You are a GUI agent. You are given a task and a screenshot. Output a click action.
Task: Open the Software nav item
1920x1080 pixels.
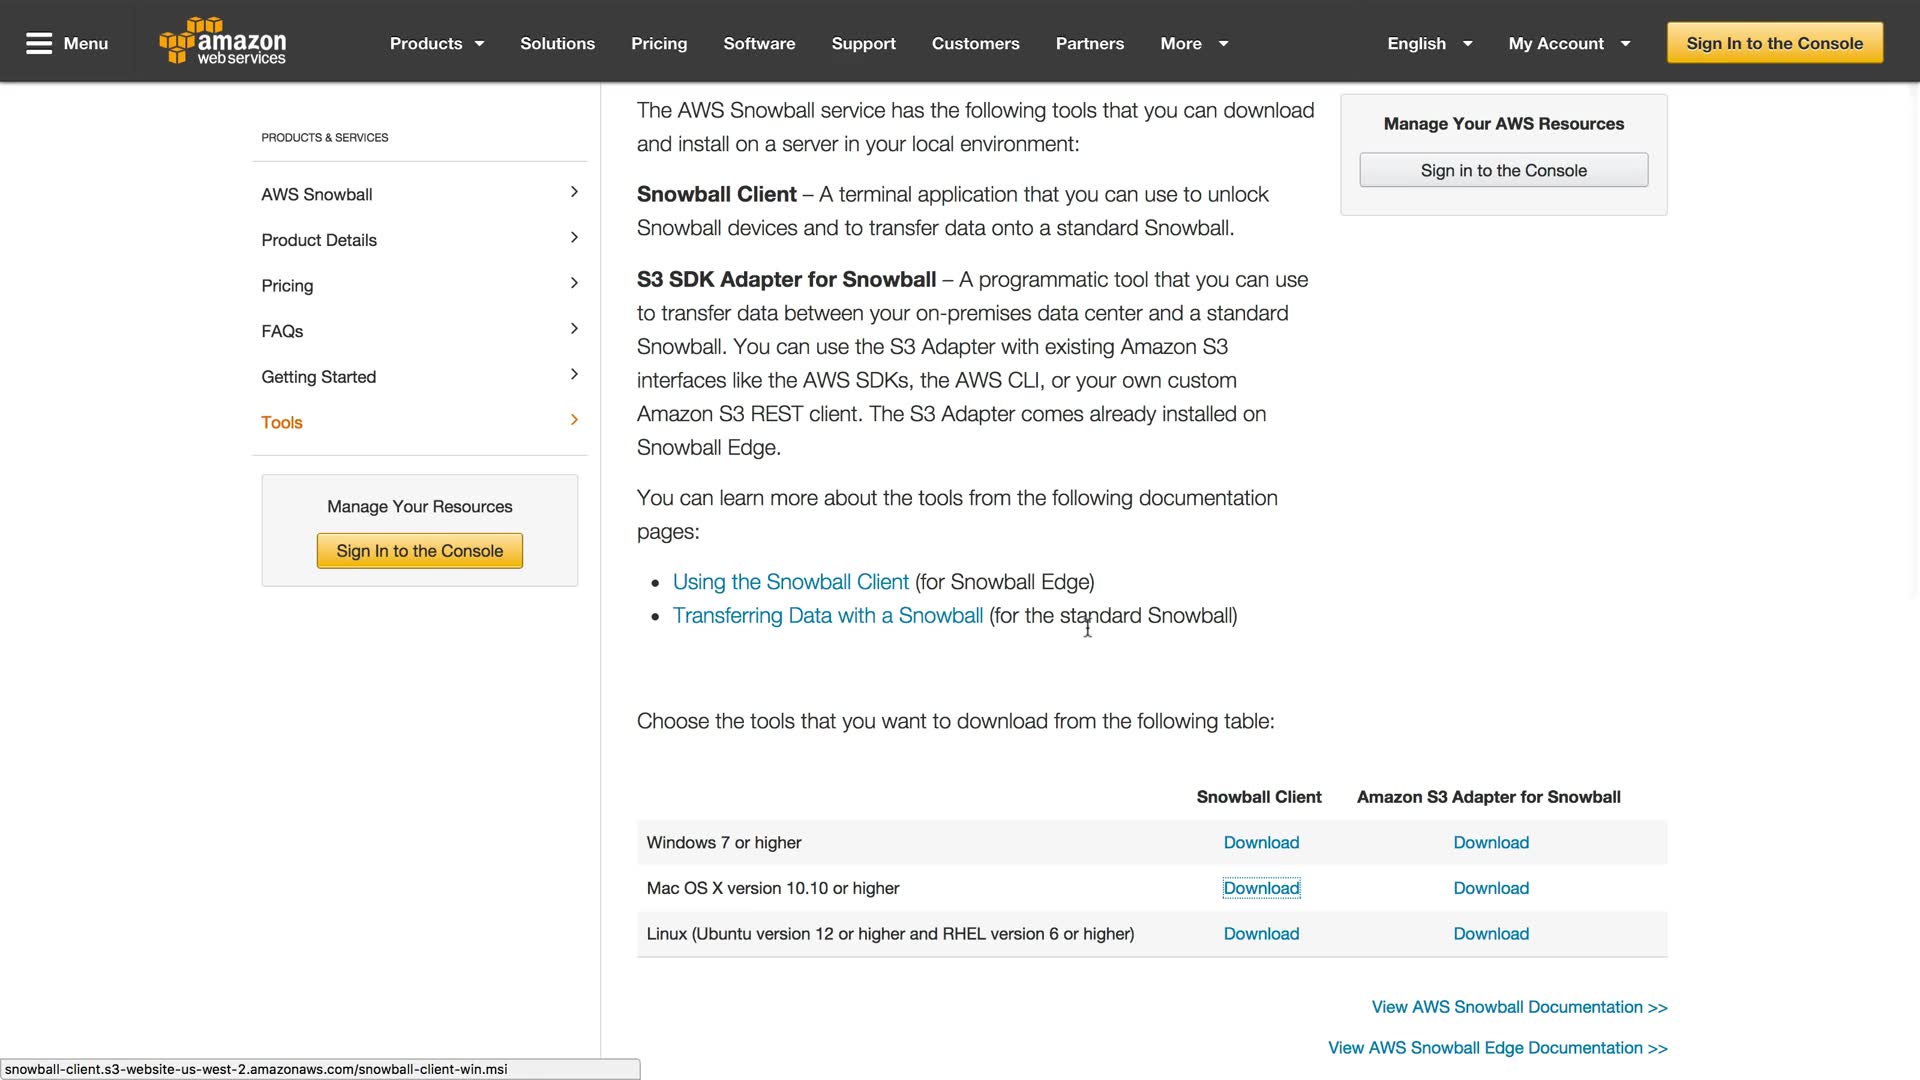click(x=759, y=43)
